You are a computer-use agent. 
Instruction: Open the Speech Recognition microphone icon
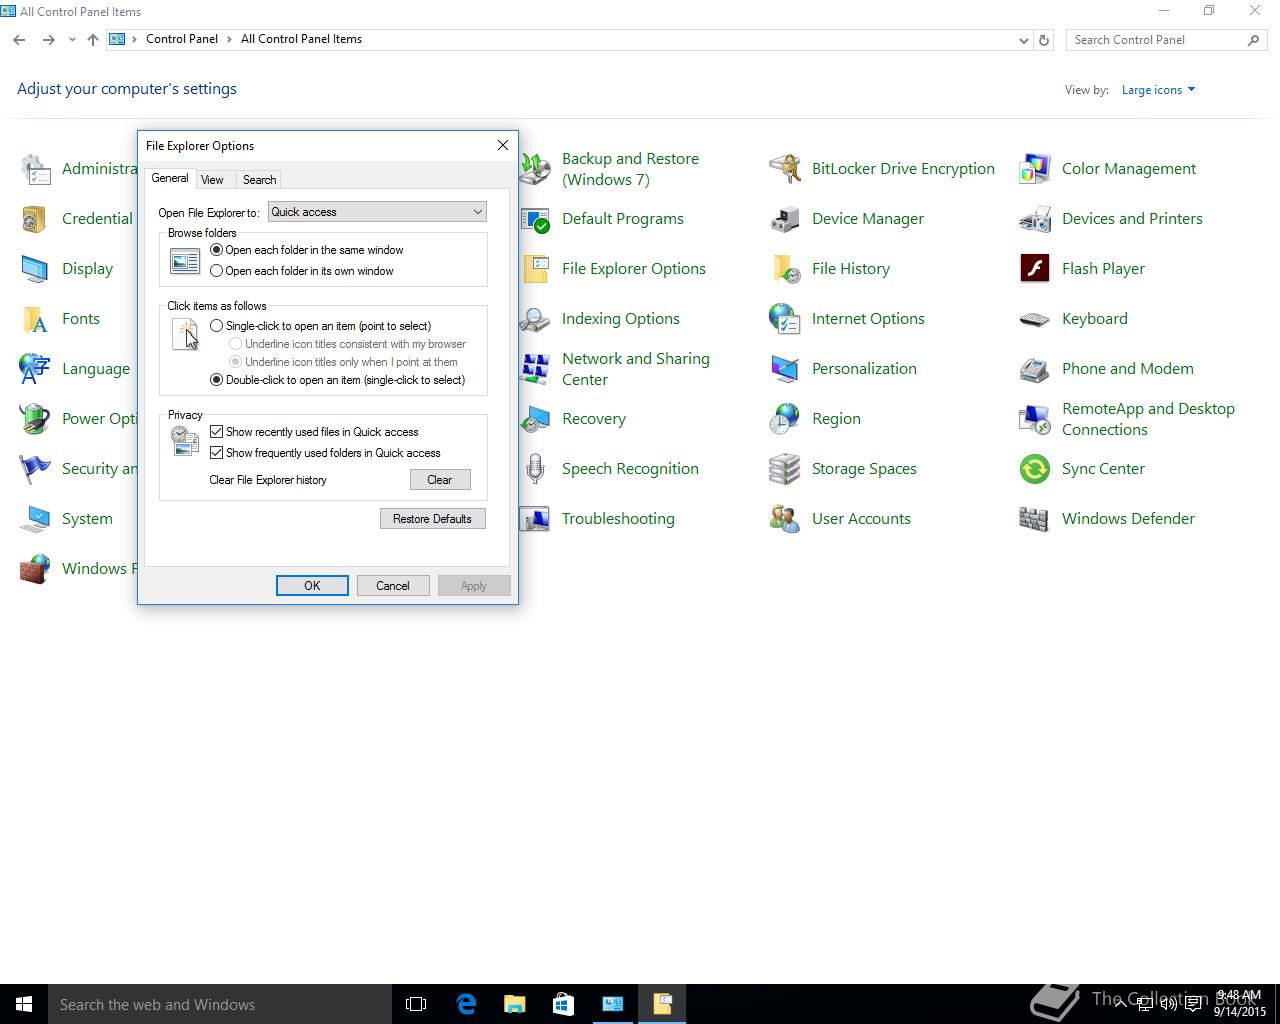click(535, 469)
